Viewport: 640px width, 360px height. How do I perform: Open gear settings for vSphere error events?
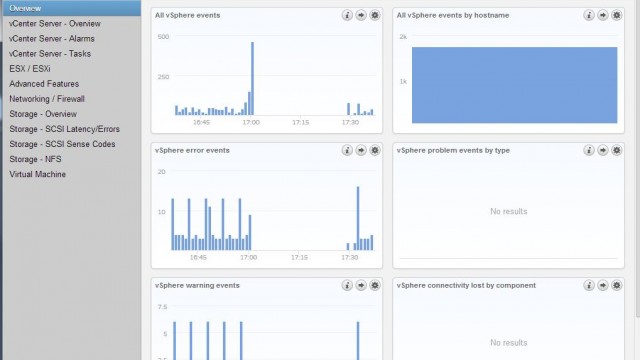point(375,150)
